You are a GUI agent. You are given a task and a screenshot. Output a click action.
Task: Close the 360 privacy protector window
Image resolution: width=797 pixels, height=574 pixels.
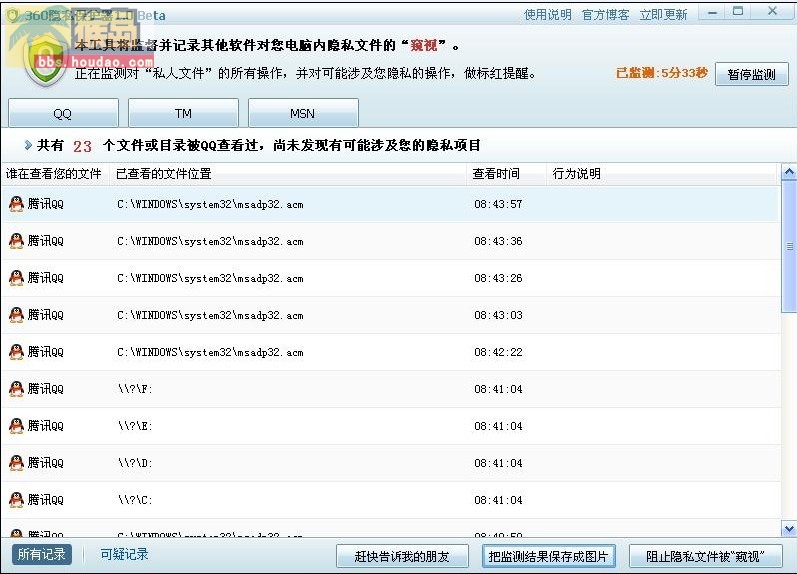(x=772, y=11)
